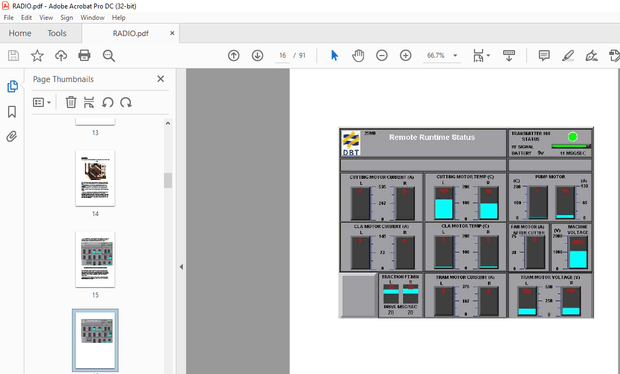Delete selected page with trash icon
This screenshot has width=620, height=374.
(71, 102)
